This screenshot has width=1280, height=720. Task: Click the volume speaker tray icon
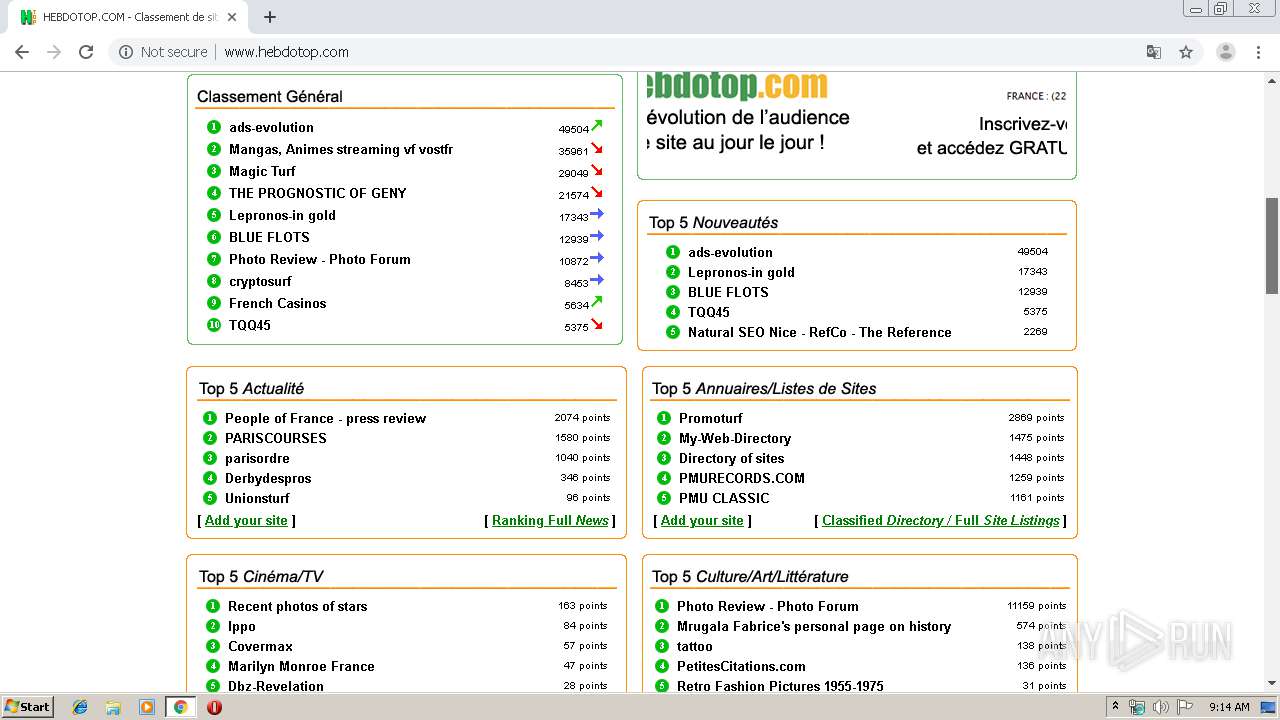[1160, 706]
